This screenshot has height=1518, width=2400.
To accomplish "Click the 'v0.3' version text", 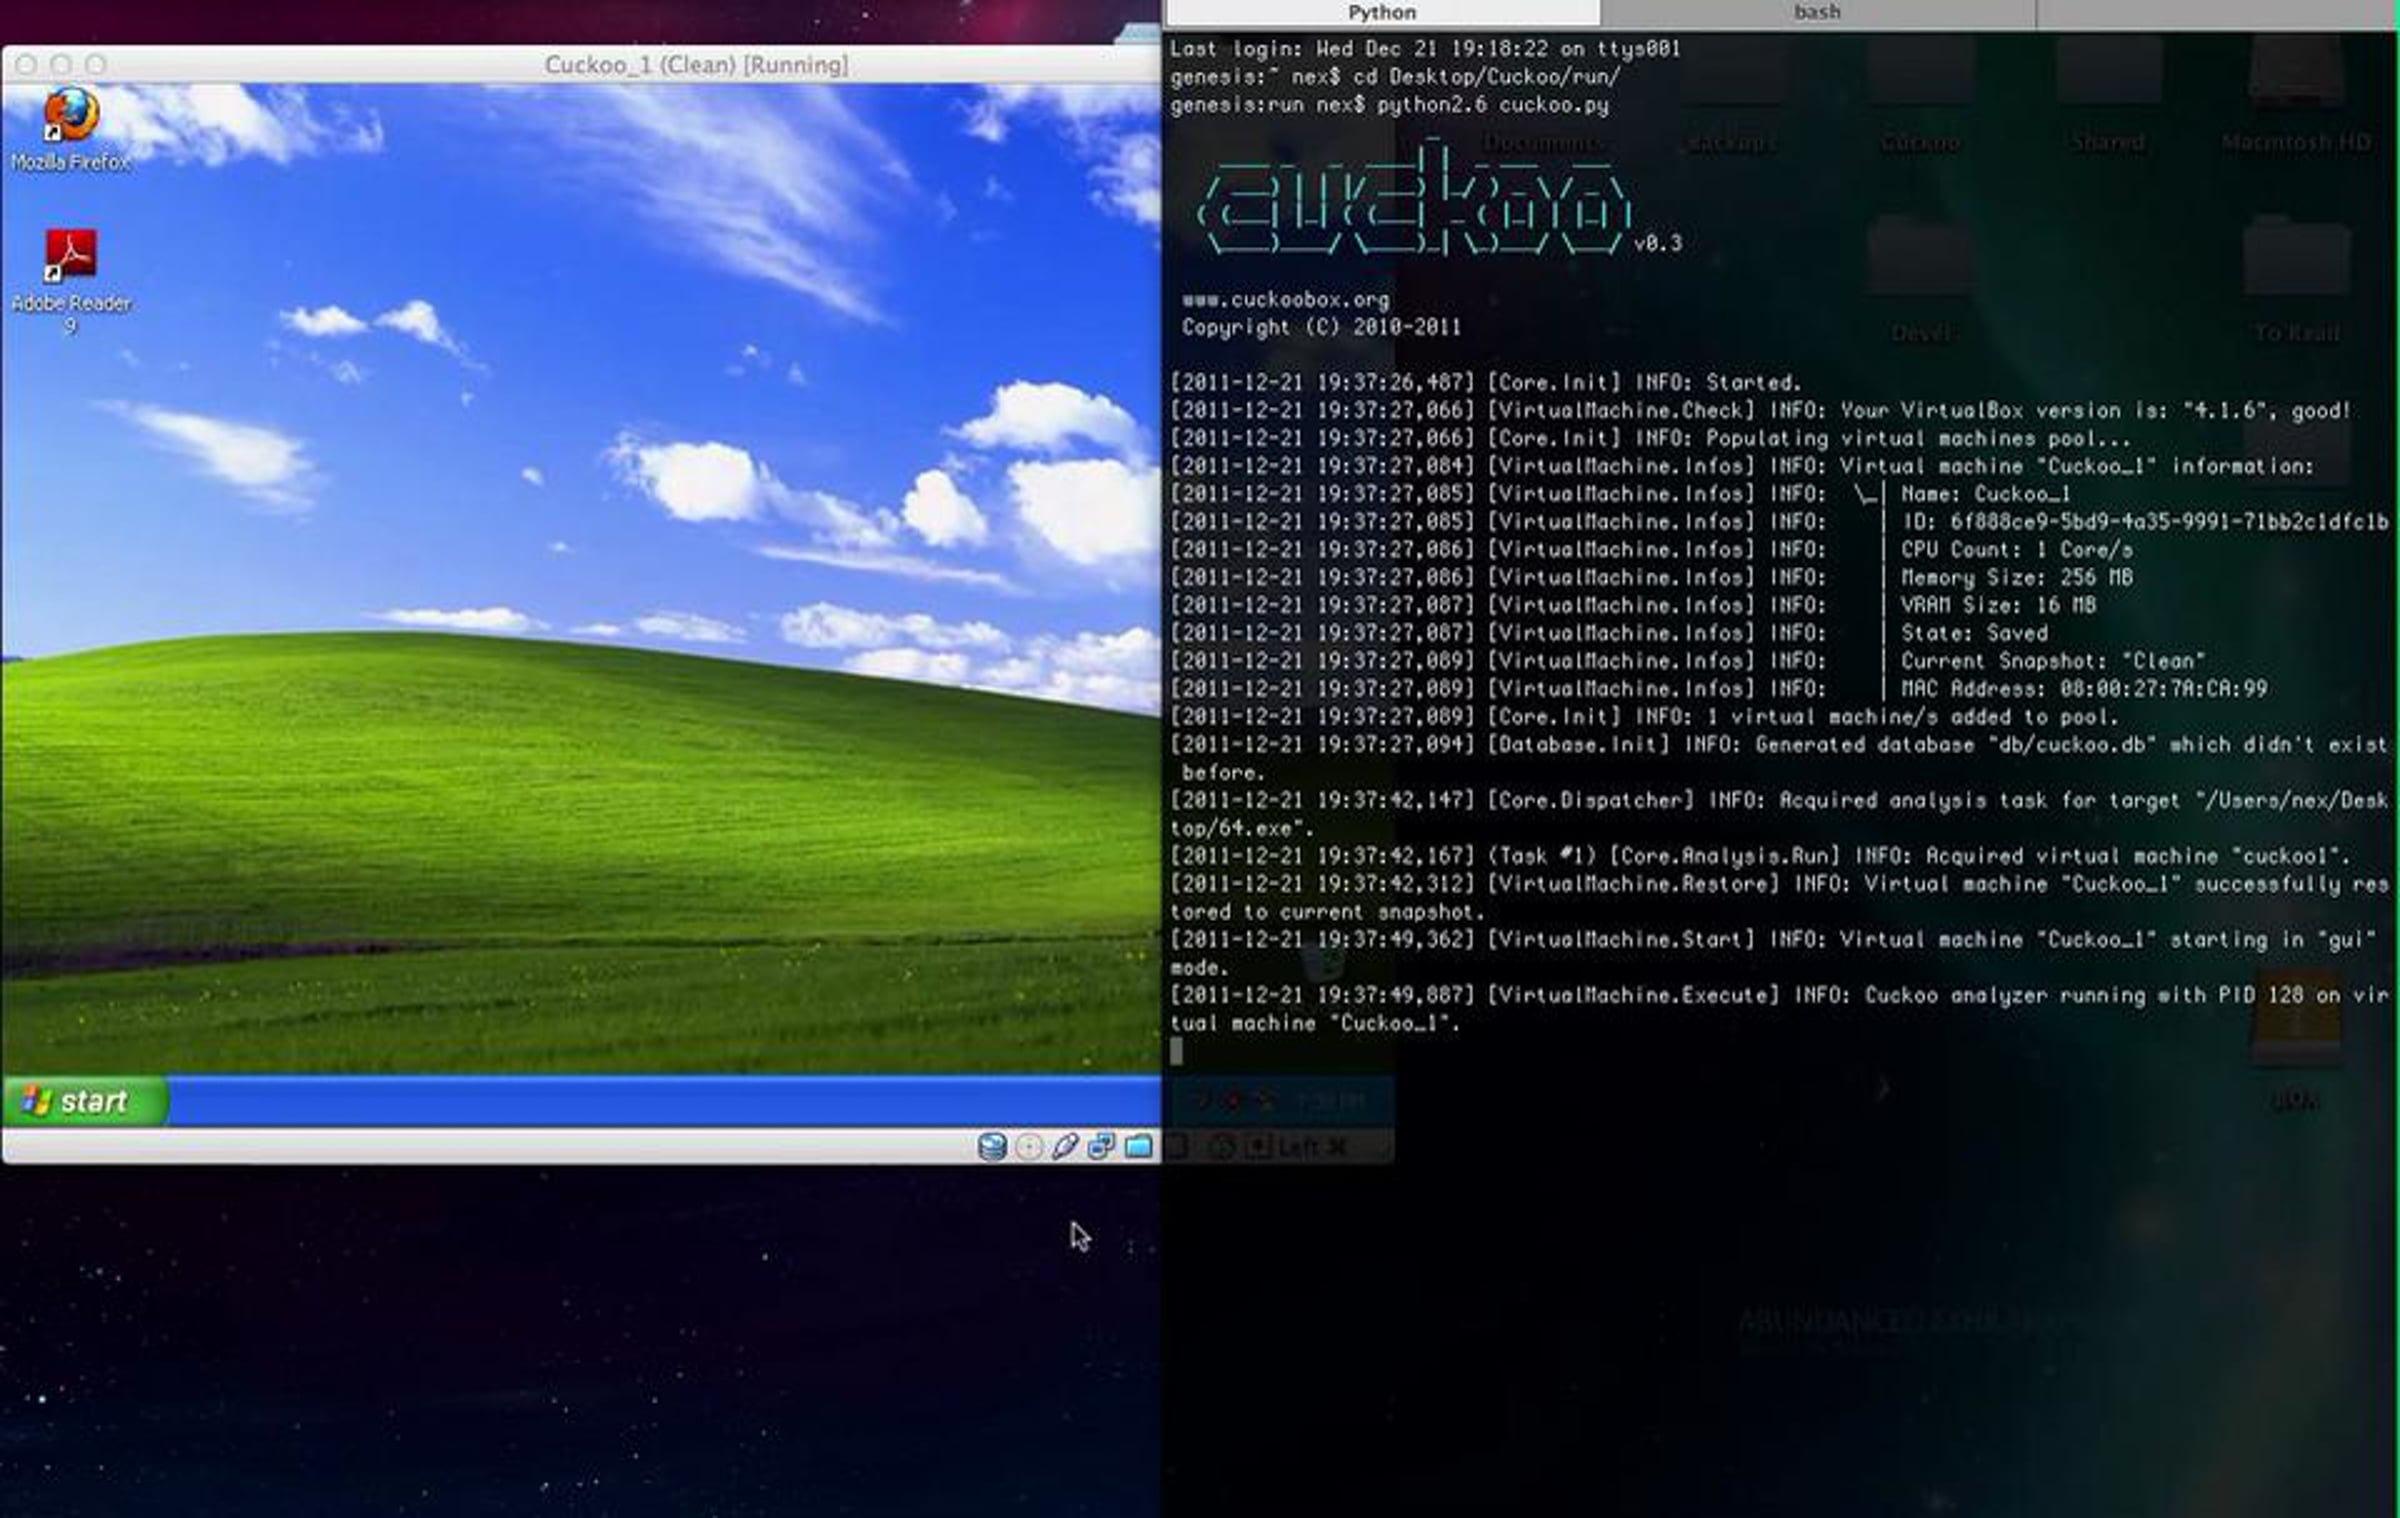I will coord(1658,243).
